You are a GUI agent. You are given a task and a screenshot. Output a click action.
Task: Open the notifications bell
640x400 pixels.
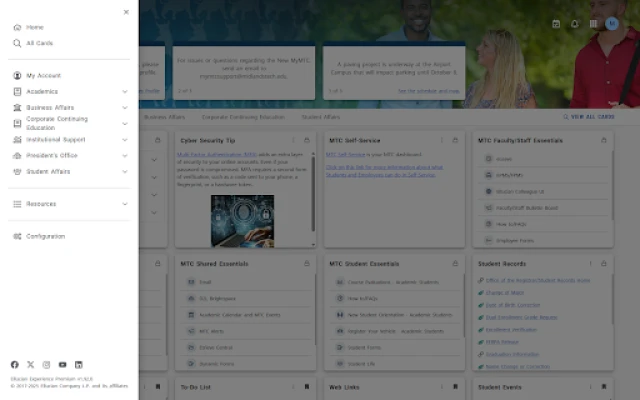click(575, 24)
